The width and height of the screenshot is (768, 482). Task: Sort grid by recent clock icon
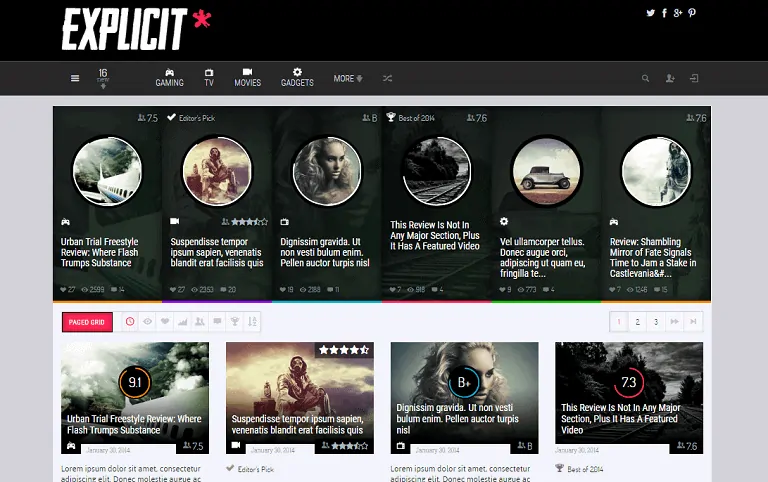coord(130,322)
